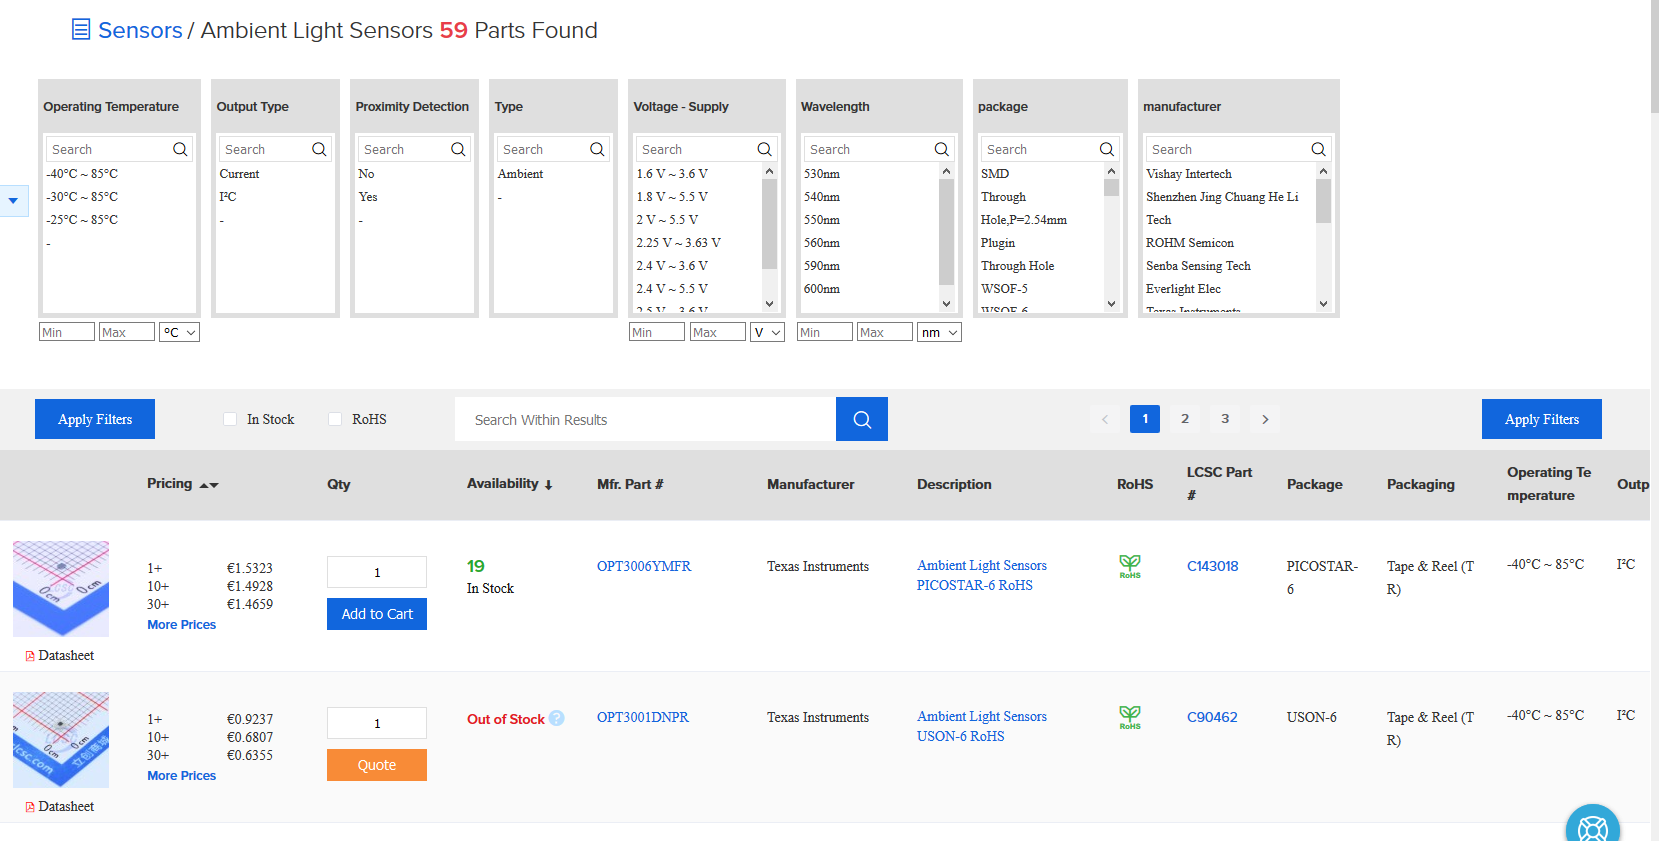Click the catalog list icon beside Sensors
The height and width of the screenshot is (841, 1659).
(81, 30)
